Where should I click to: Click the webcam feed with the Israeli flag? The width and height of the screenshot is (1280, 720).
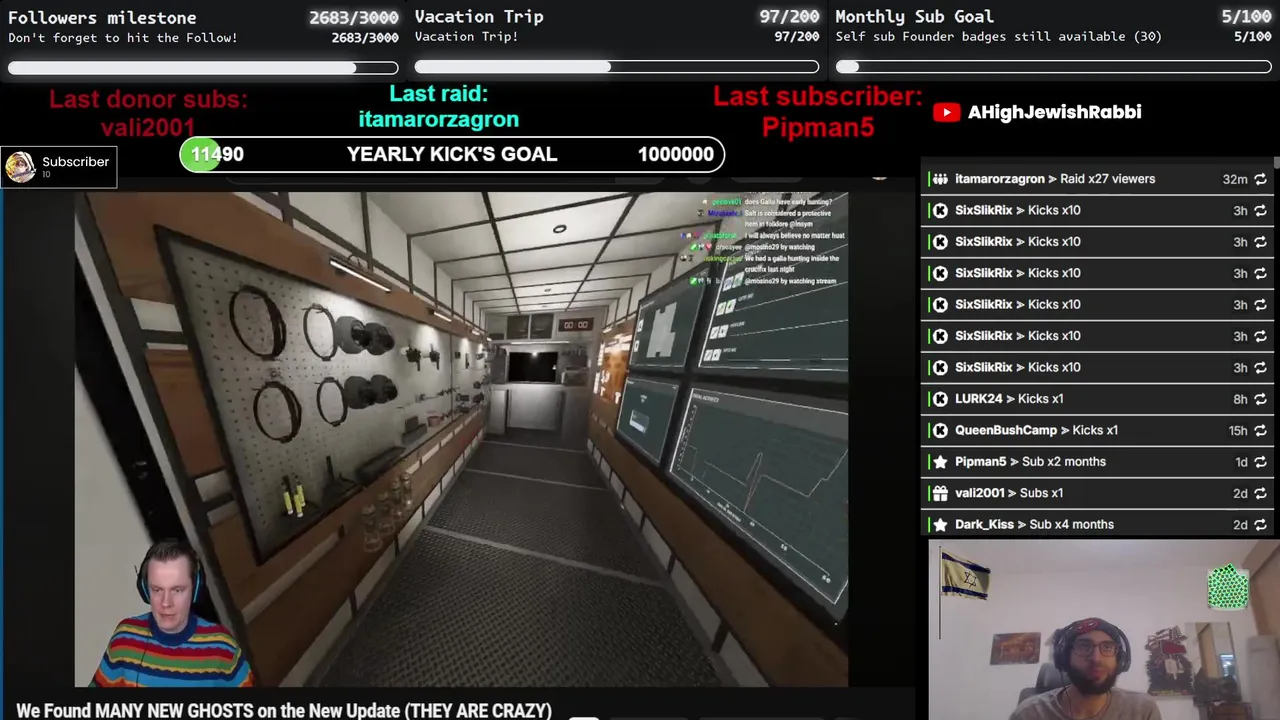point(1104,630)
